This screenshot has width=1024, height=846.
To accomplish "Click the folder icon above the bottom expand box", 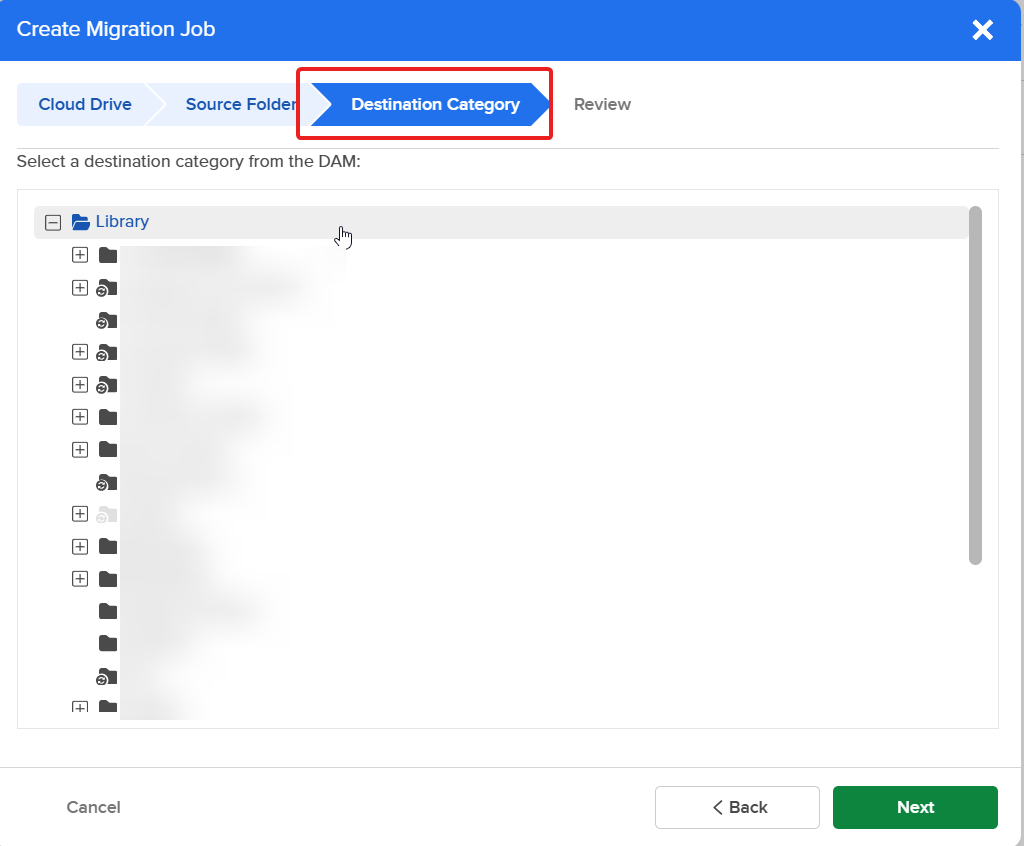I will coord(107,643).
